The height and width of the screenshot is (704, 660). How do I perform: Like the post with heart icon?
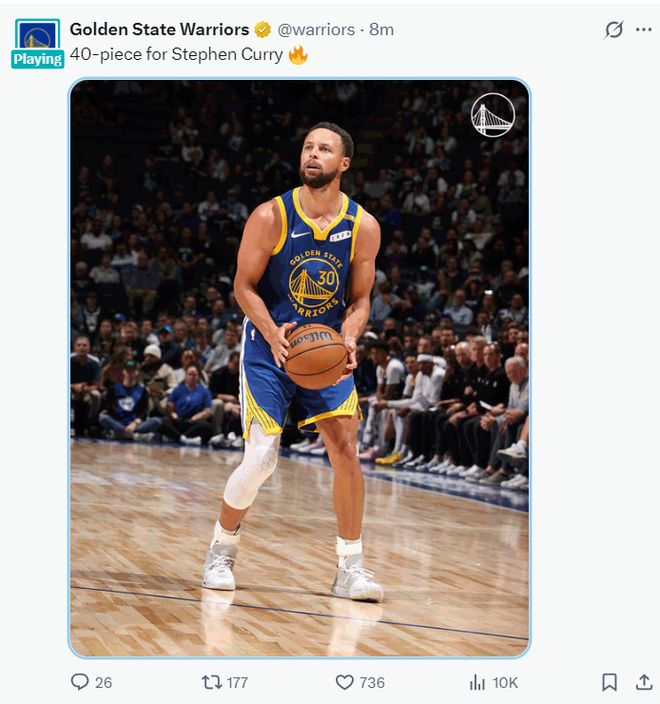tap(344, 682)
